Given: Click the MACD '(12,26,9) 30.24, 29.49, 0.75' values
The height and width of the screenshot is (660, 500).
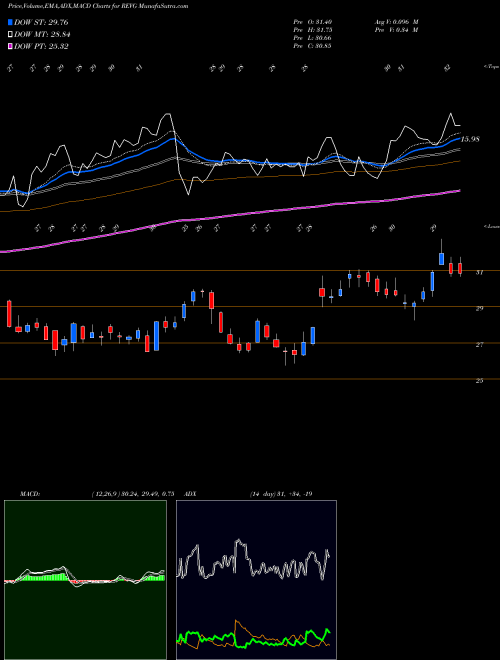Looking at the screenshot, I should tap(132, 494).
